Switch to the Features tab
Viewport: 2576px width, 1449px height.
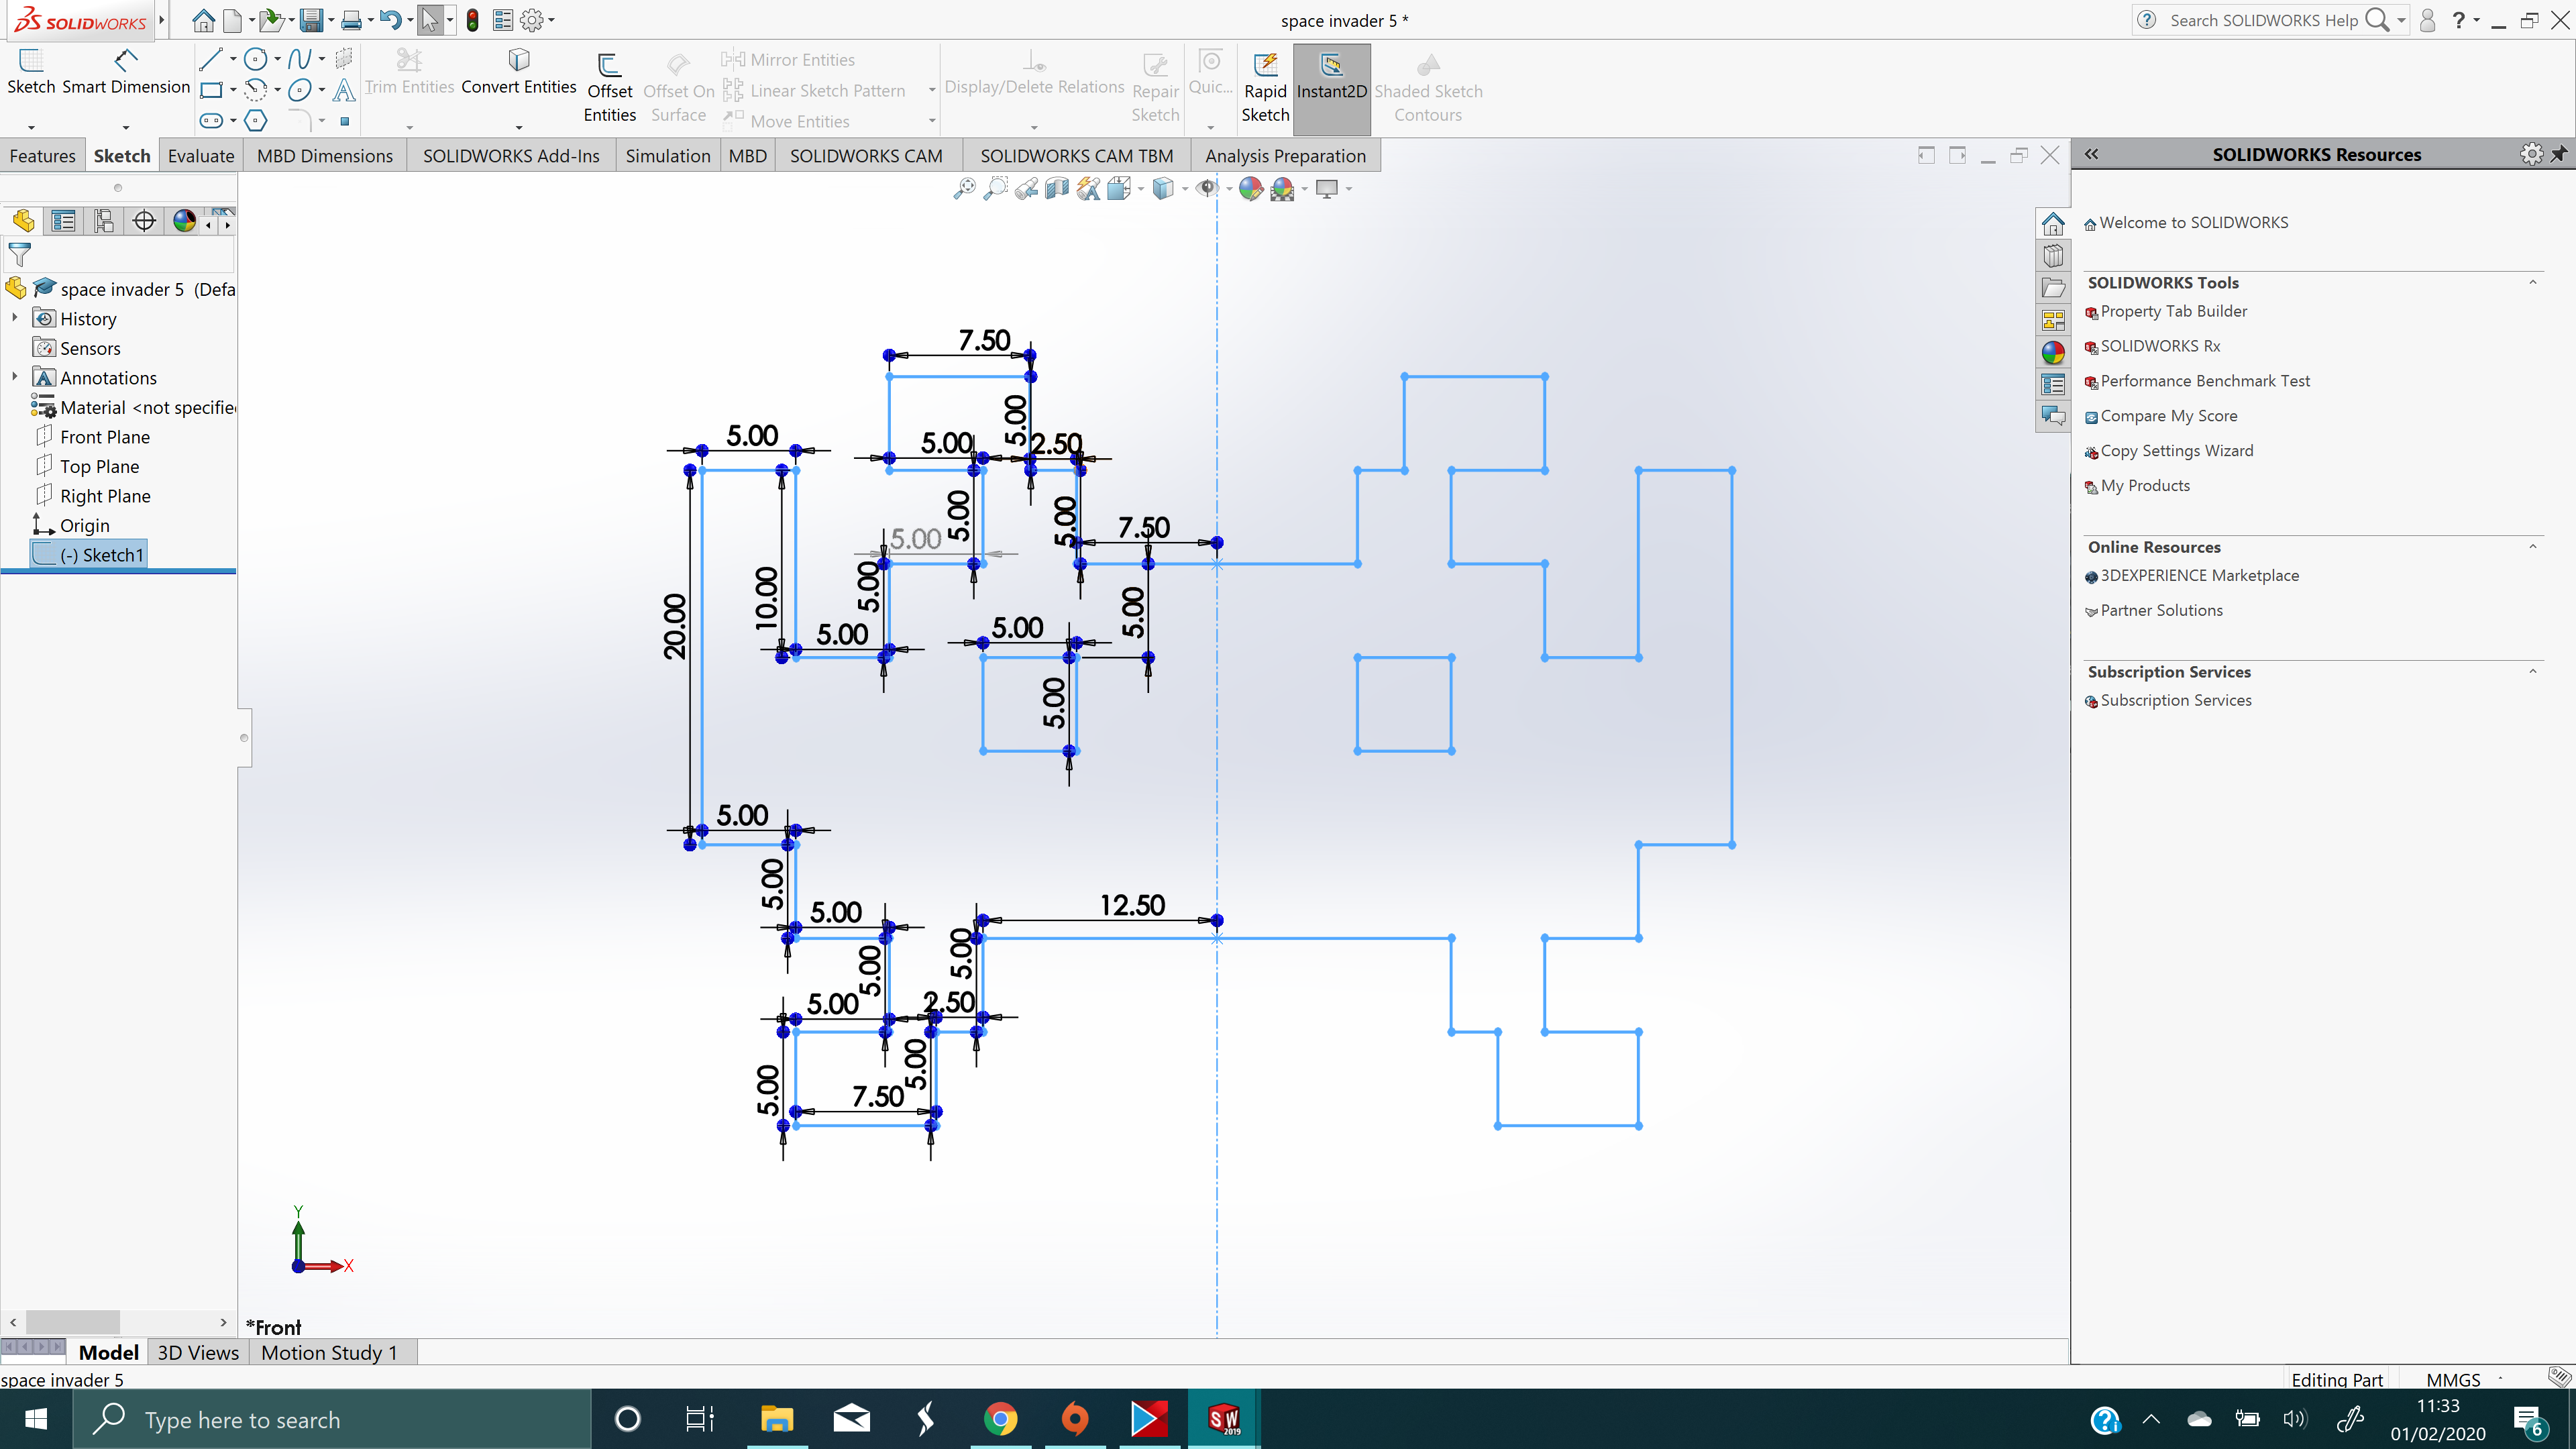(x=42, y=155)
